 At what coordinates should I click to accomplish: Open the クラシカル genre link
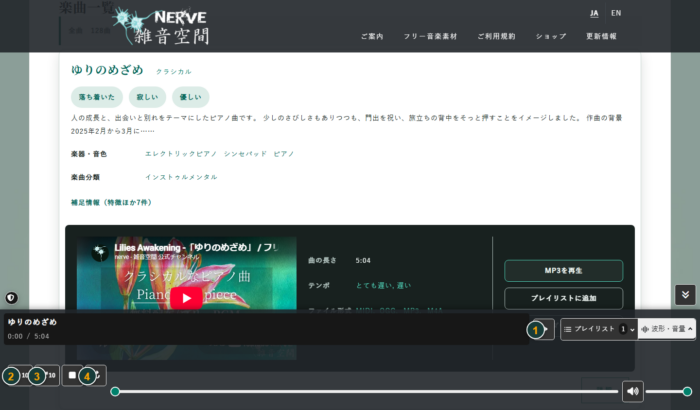pyautogui.click(x=174, y=71)
